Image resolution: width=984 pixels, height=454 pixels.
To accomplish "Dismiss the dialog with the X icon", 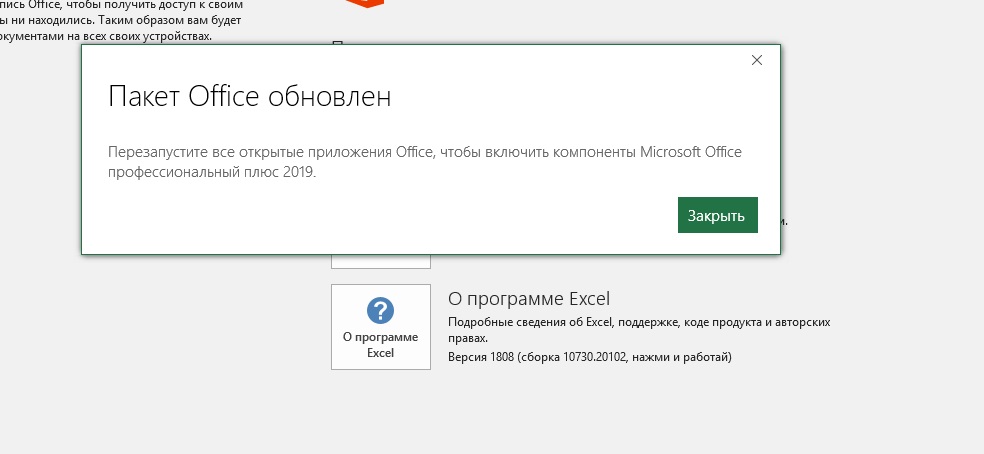I will point(757,60).
